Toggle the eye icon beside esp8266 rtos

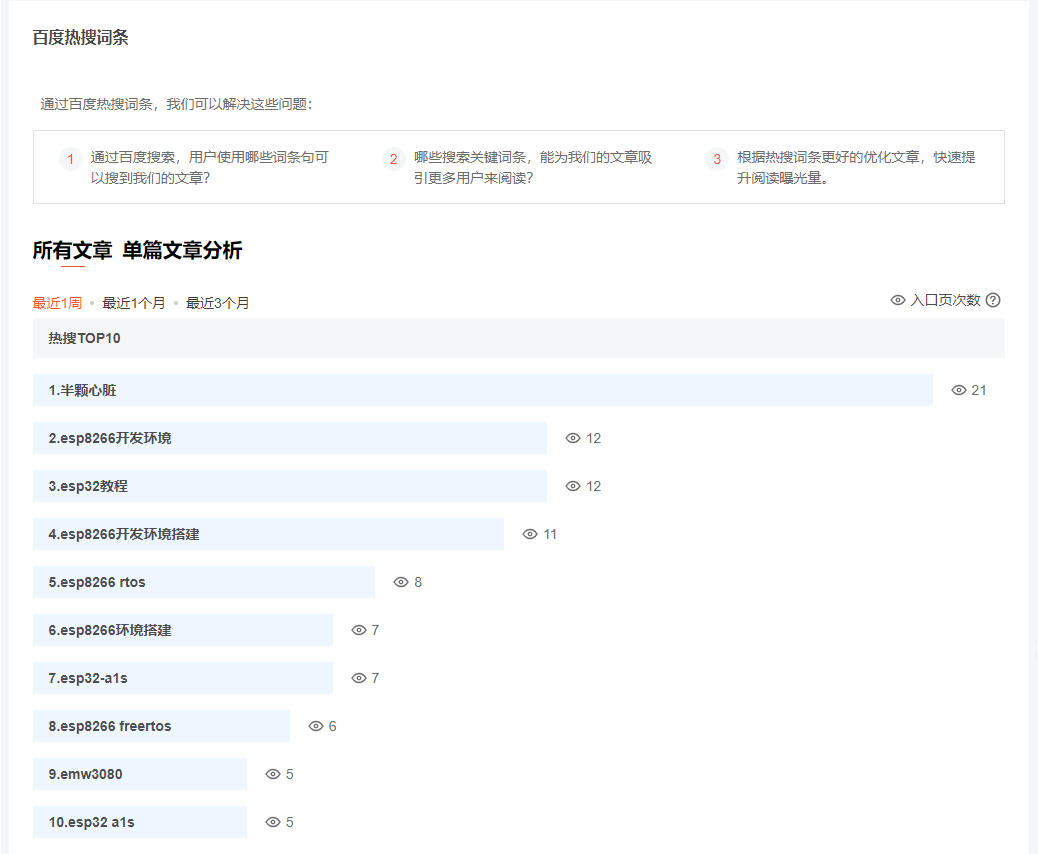399,581
